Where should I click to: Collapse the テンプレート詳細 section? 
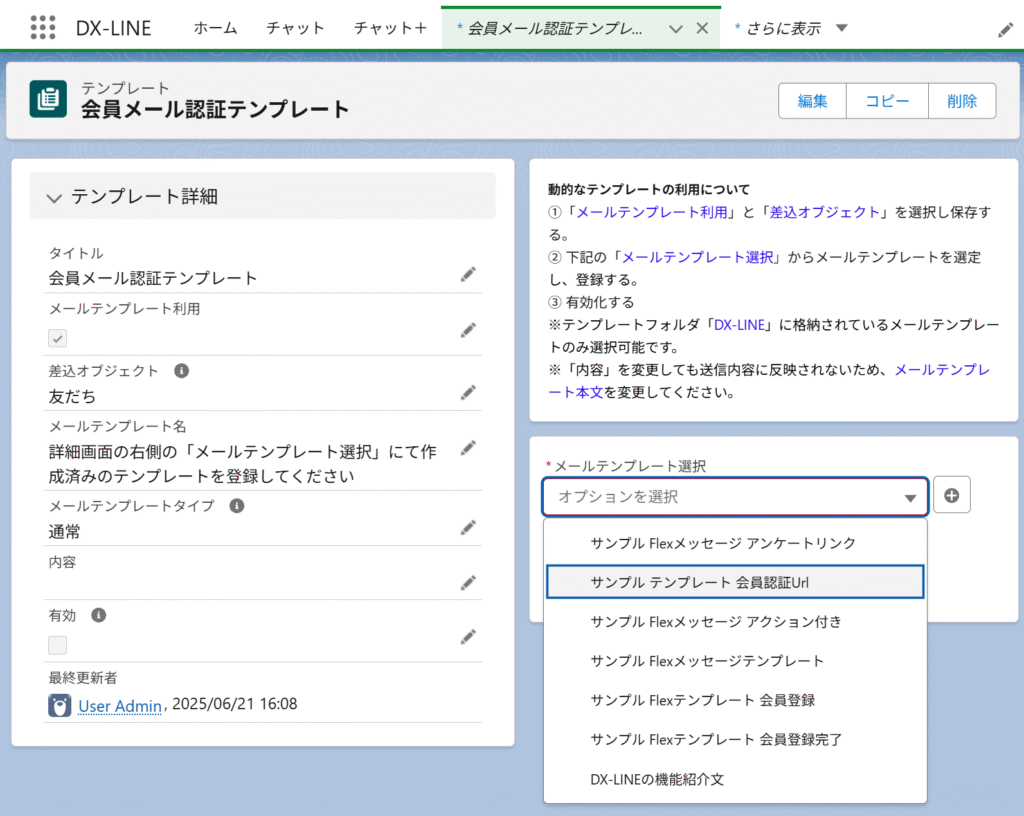54,198
